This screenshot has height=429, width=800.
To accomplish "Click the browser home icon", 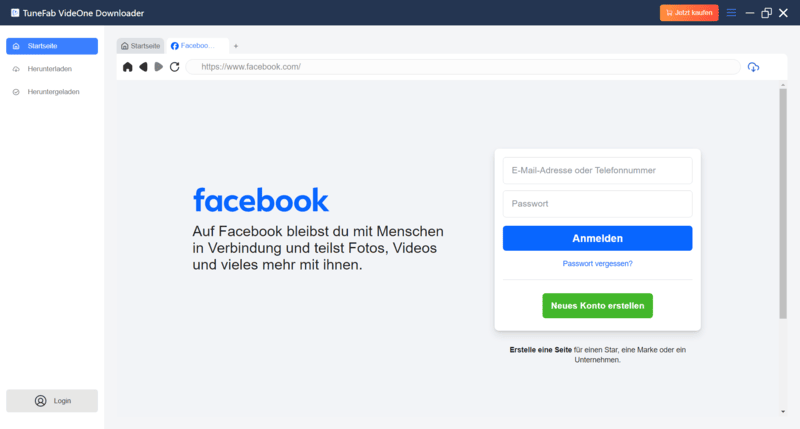I will [128, 67].
